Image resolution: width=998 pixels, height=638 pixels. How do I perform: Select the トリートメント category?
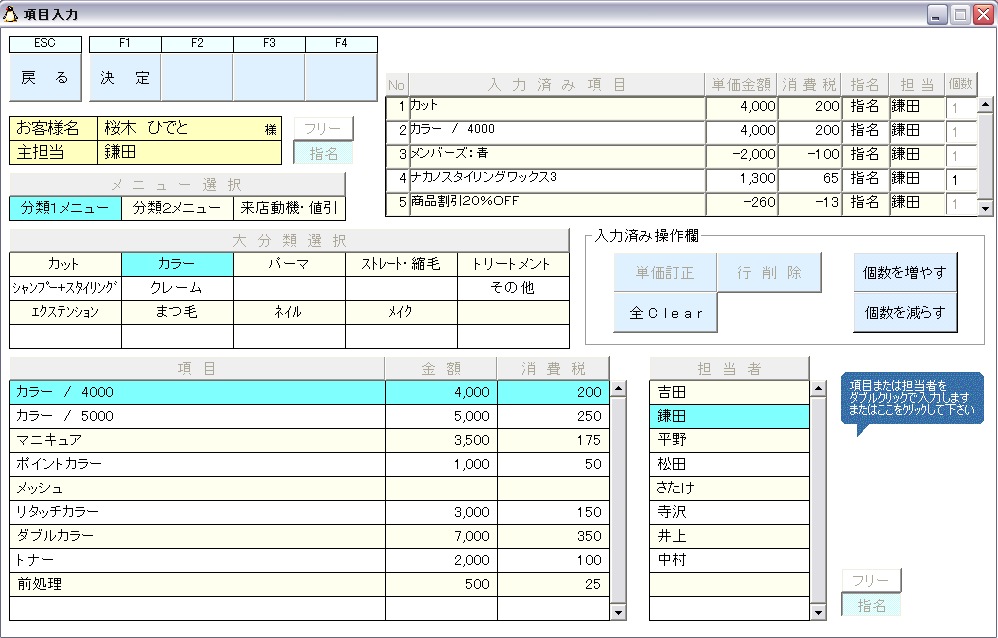(x=513, y=264)
